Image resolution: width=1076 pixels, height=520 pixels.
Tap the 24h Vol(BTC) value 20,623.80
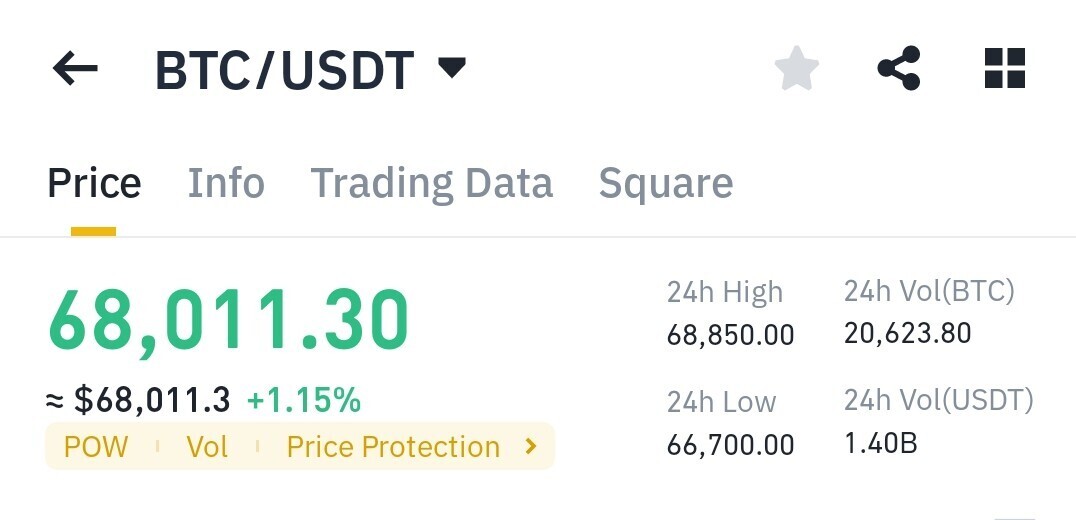pyautogui.click(x=907, y=333)
